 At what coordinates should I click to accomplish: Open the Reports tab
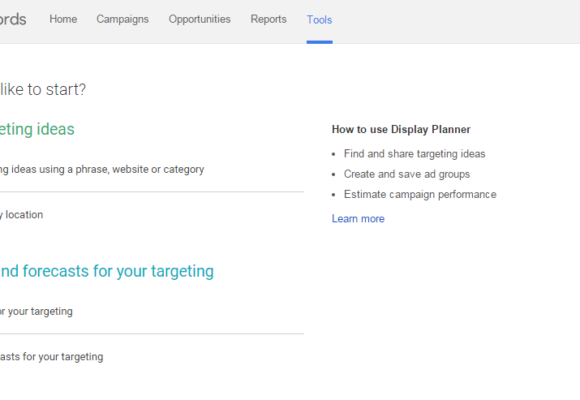tap(269, 19)
